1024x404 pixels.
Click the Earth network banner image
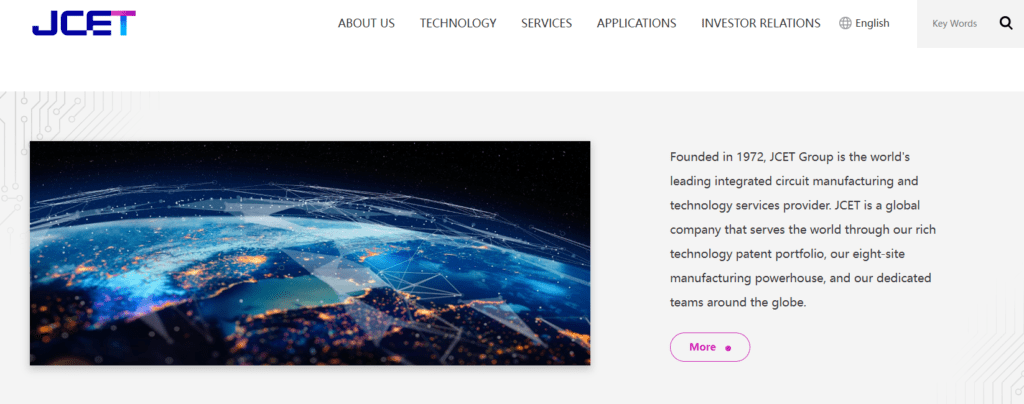[x=310, y=252]
